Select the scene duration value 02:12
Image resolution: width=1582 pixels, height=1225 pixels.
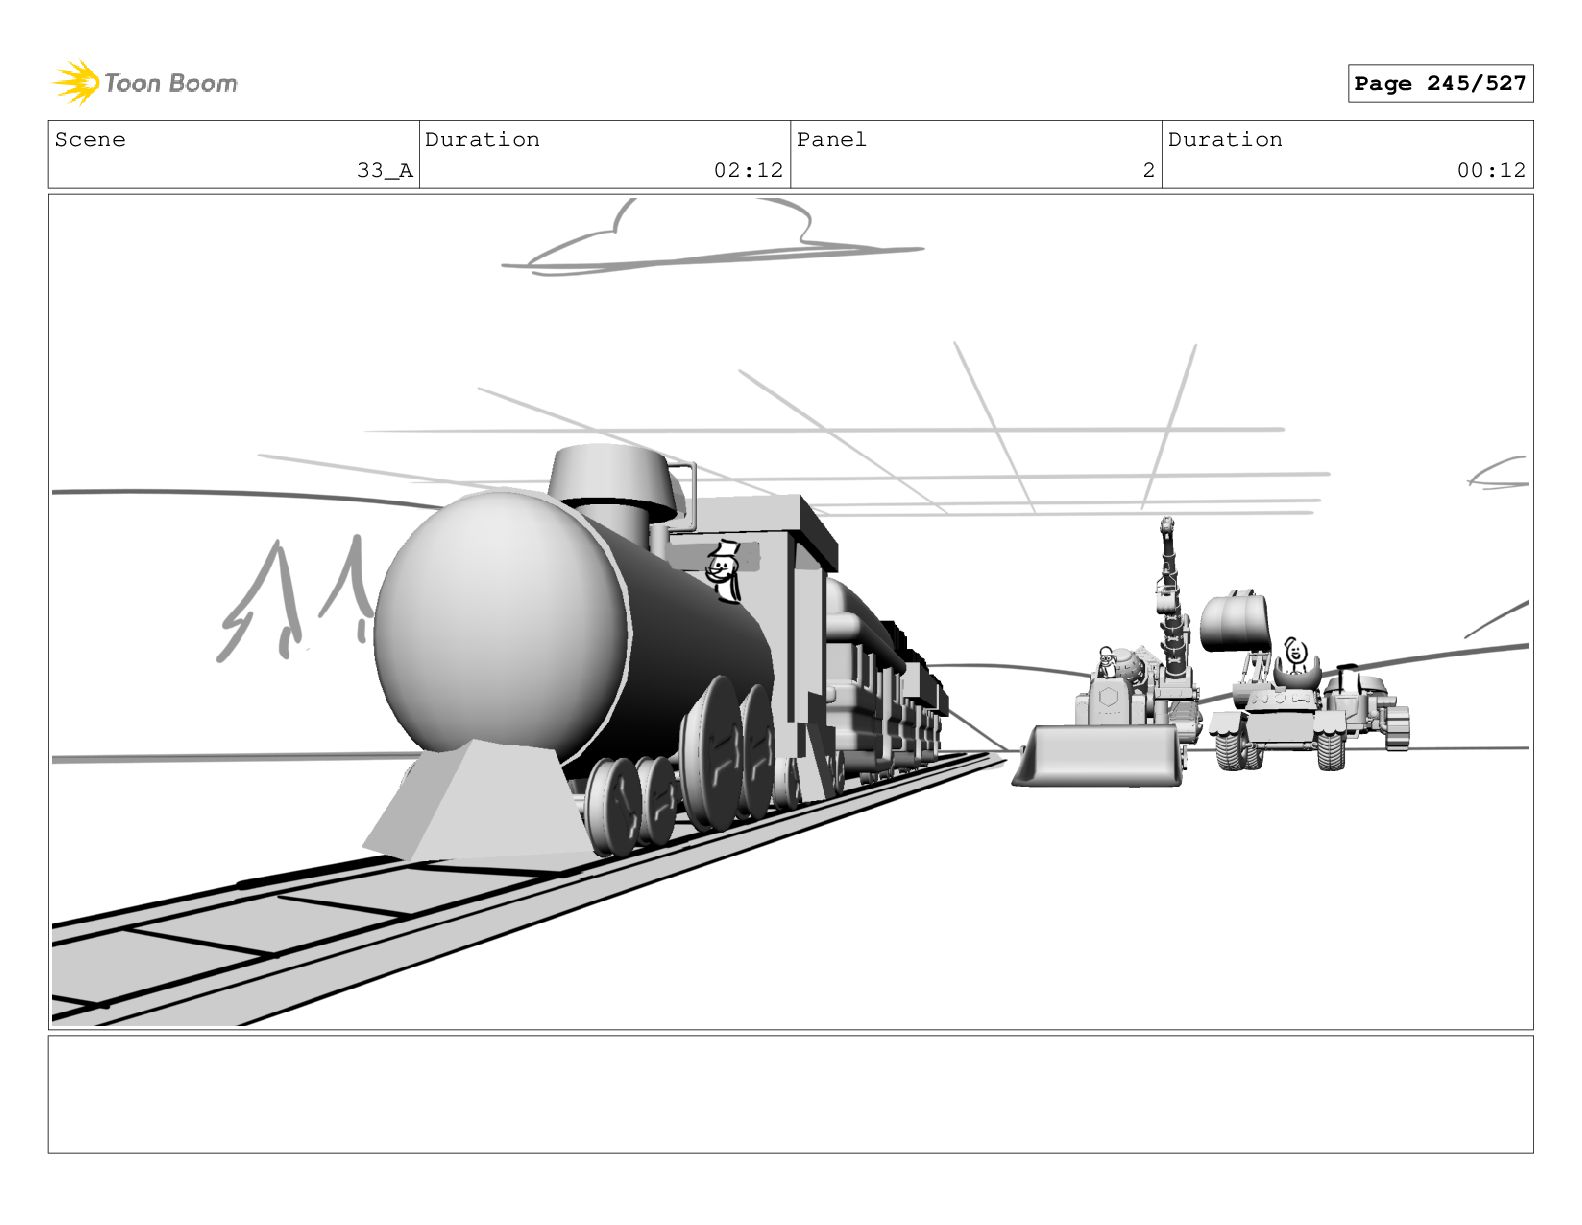[748, 171]
